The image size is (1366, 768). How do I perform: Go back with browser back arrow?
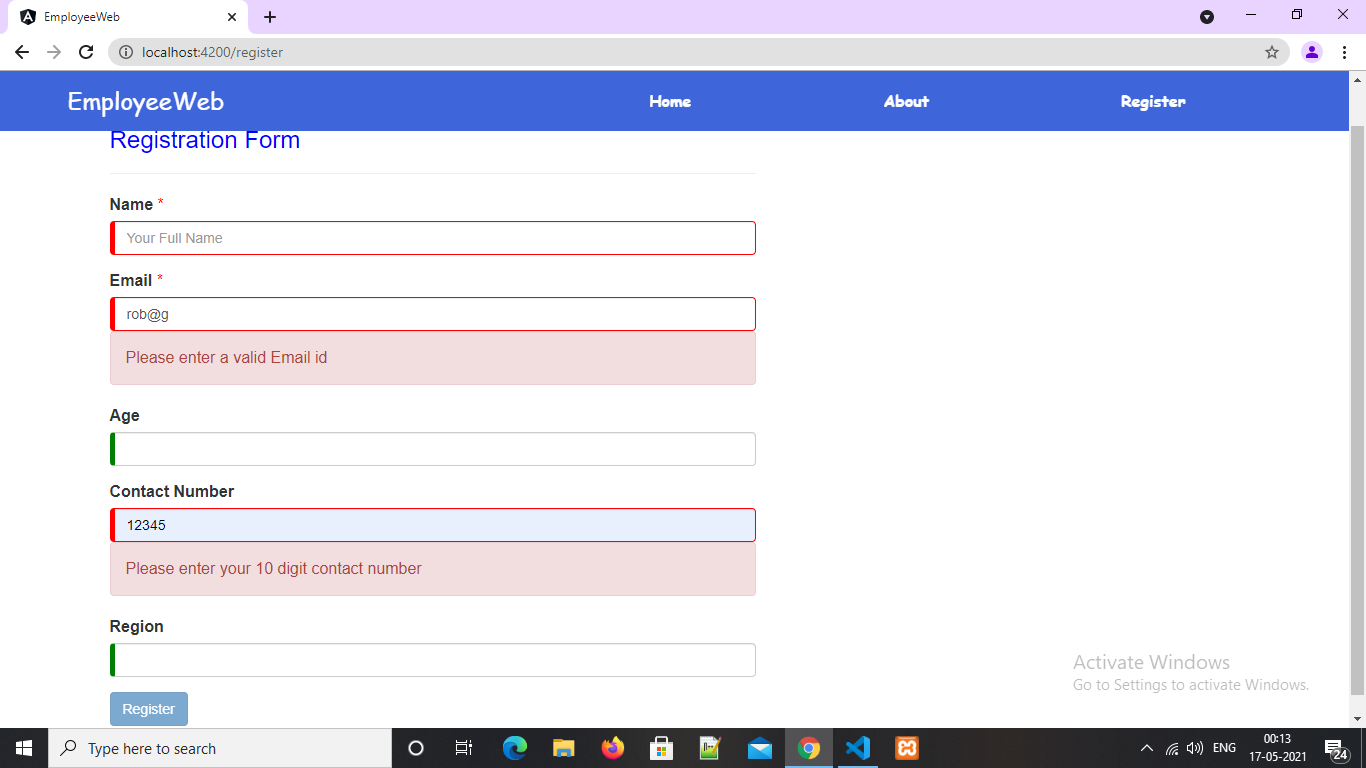point(22,52)
